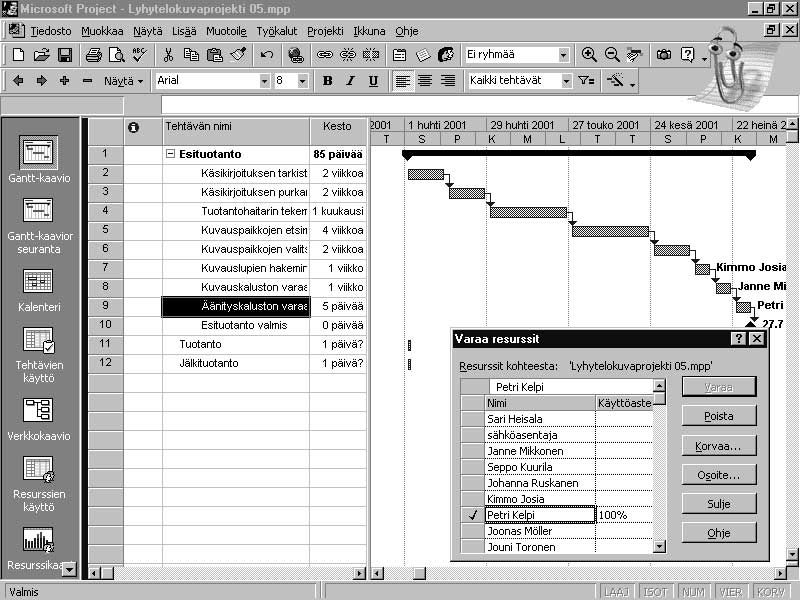Align text left
This screenshot has height=600, width=800.
tap(403, 81)
